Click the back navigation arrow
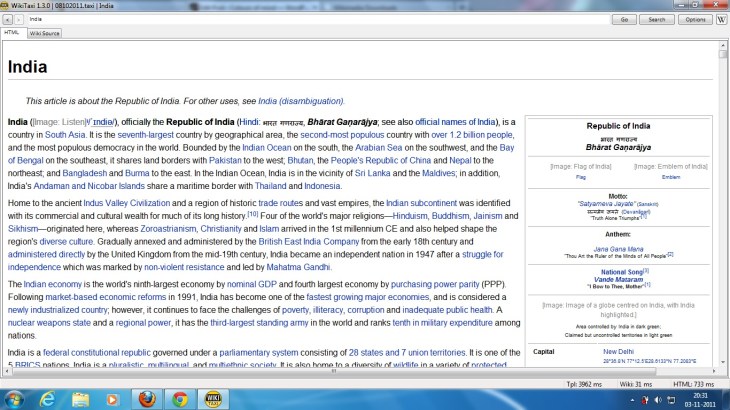This screenshot has height=410, width=730. tap(8, 19)
